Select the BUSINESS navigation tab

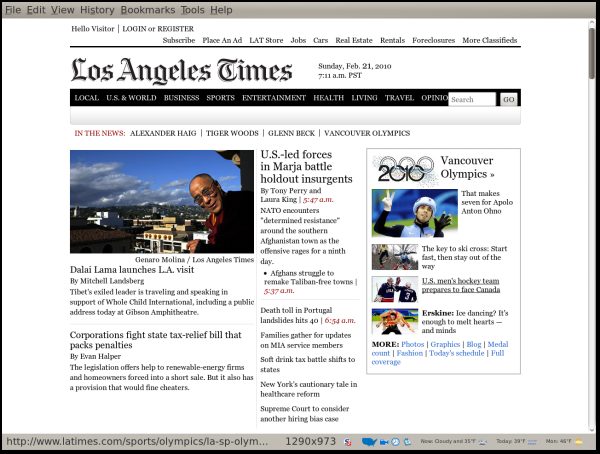tap(181, 98)
